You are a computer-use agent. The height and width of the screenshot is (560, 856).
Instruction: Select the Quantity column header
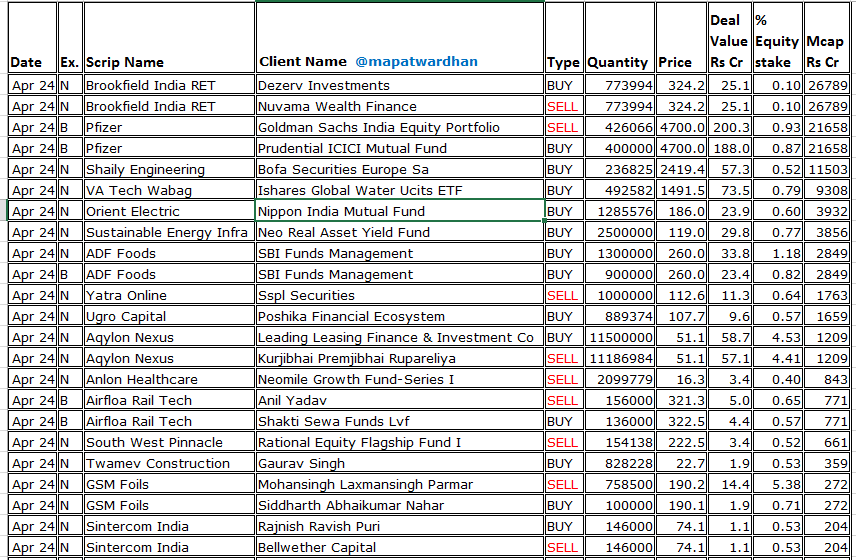(x=620, y=38)
